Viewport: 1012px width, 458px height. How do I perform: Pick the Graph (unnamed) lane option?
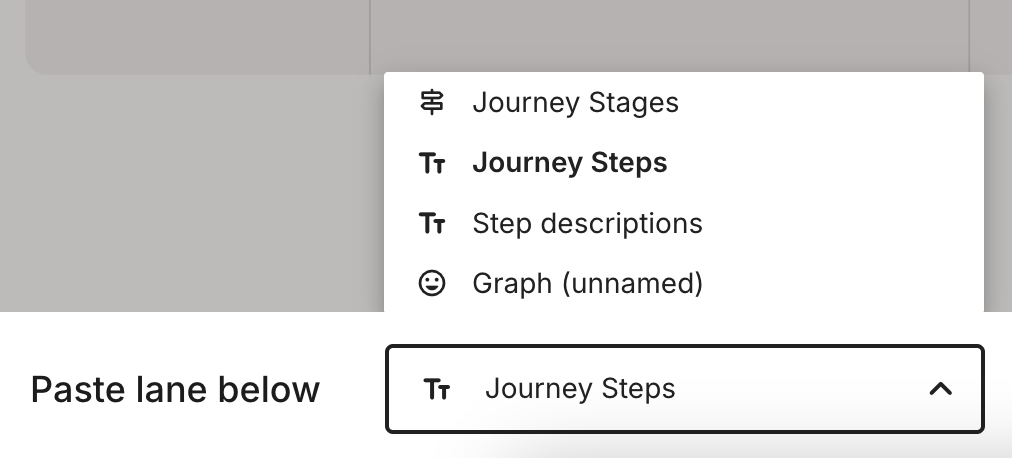pyautogui.click(x=587, y=284)
